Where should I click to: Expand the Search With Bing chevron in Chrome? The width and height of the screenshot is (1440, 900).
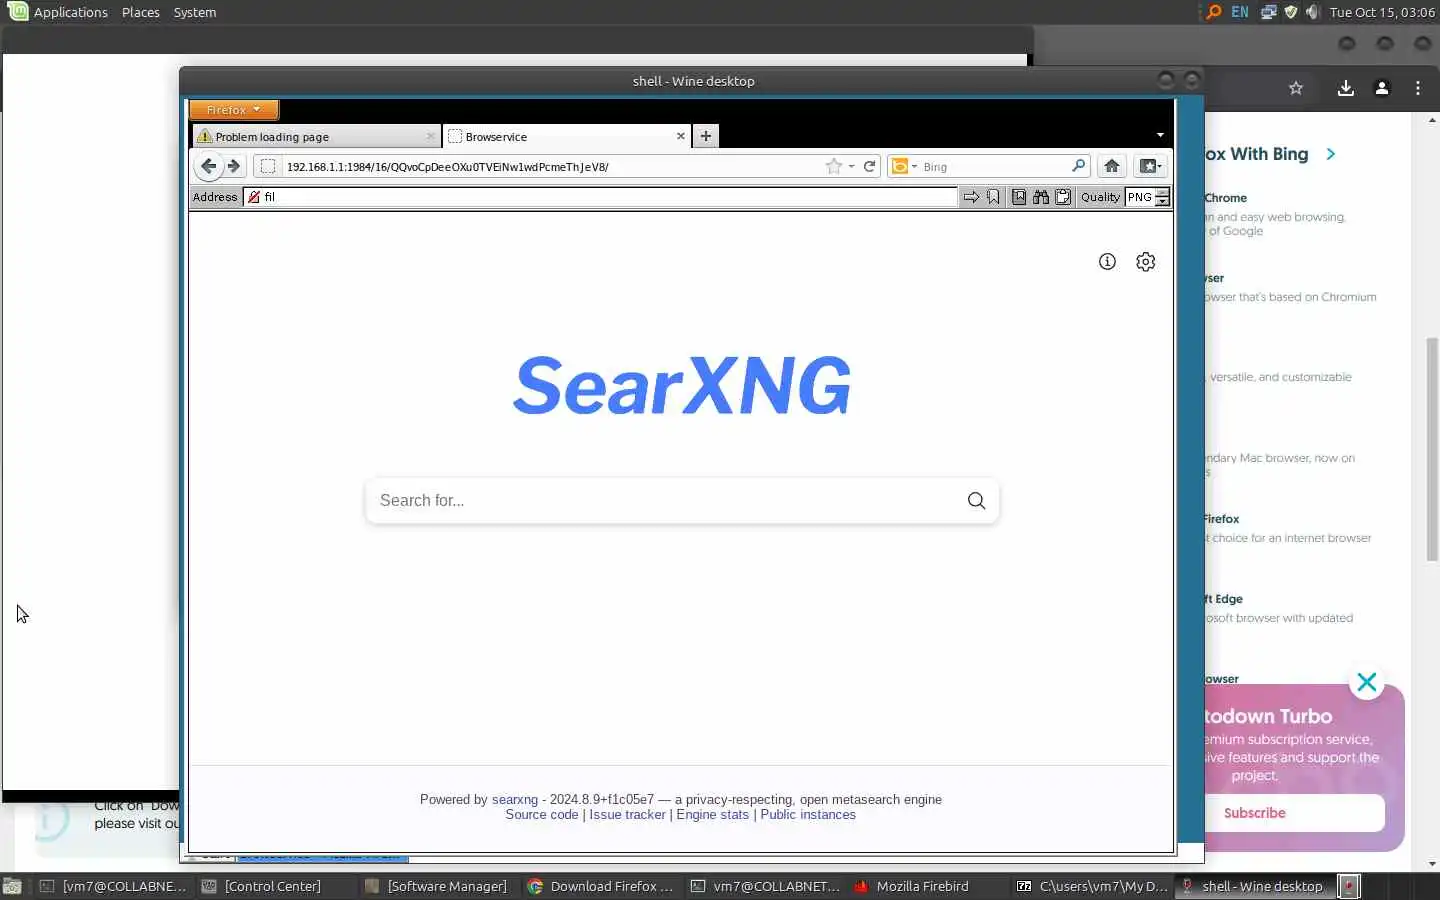pos(1330,154)
